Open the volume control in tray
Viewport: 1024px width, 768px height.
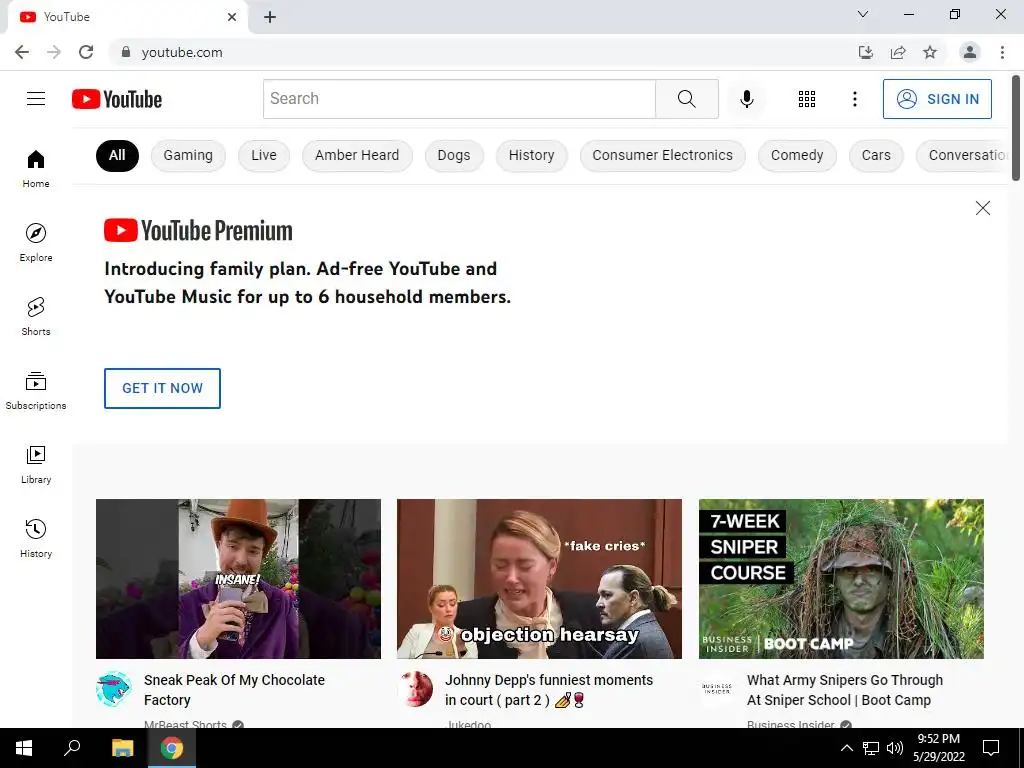(x=895, y=748)
